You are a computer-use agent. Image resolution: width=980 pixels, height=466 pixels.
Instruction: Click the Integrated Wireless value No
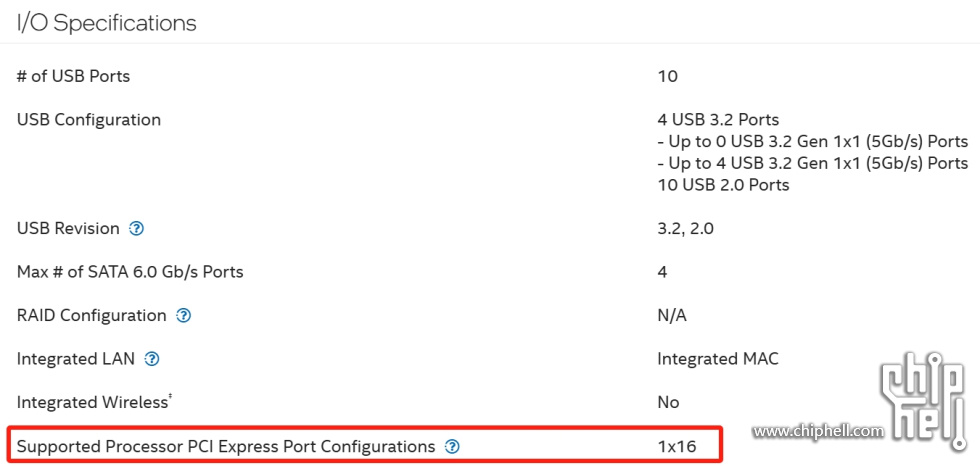click(x=668, y=402)
